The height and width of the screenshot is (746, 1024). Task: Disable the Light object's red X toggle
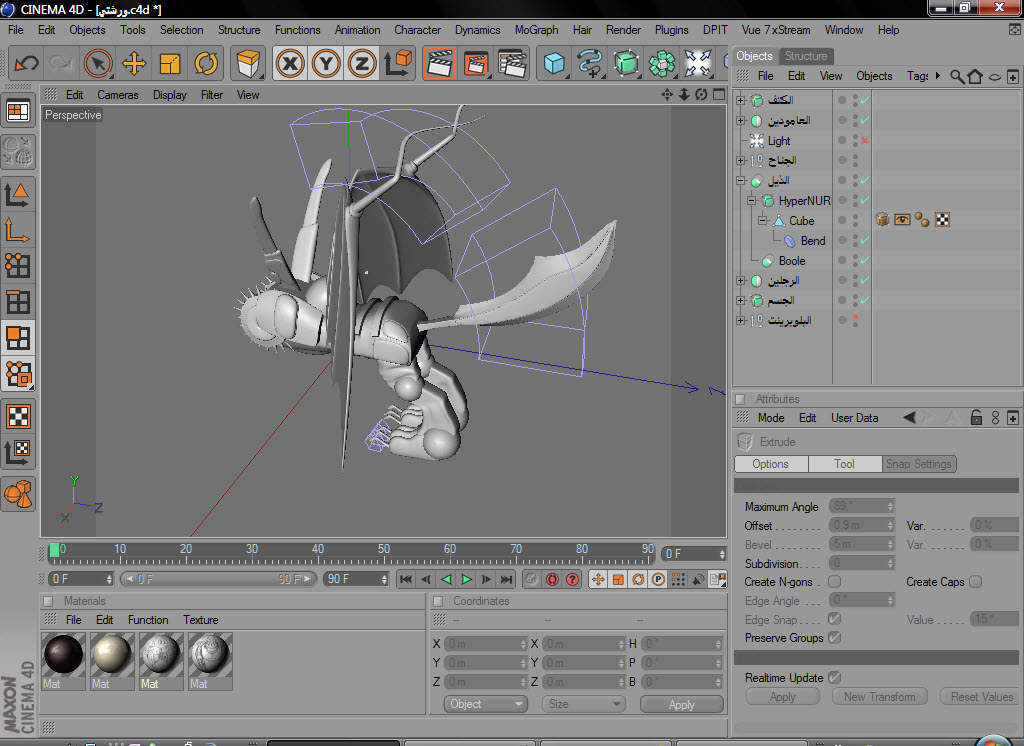(x=865, y=141)
